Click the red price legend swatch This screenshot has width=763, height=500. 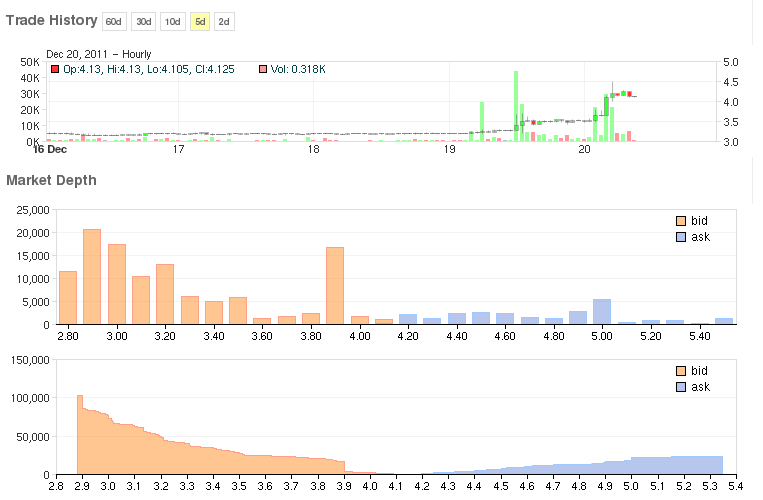[55, 69]
